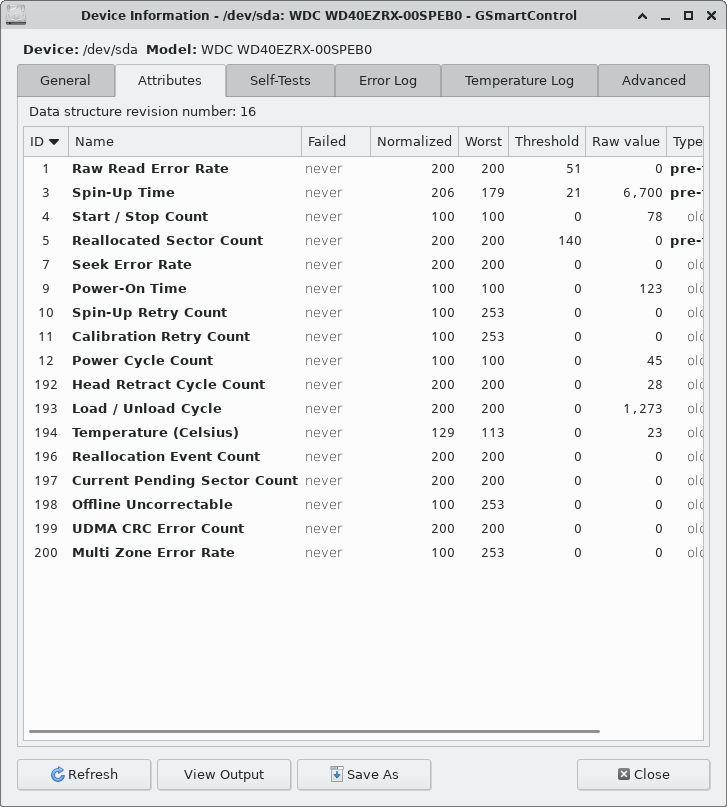The image size is (727, 807).
Task: Click the Power Cycle Count attribute
Action: point(363,361)
